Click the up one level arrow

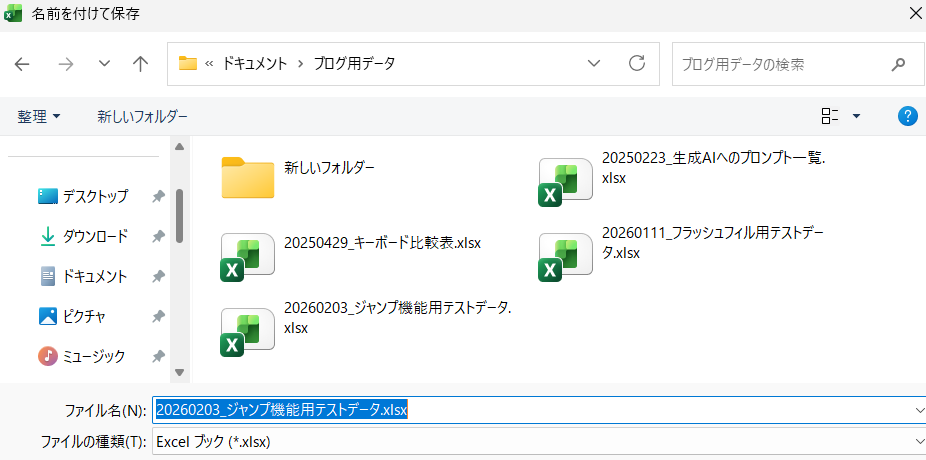click(x=141, y=64)
